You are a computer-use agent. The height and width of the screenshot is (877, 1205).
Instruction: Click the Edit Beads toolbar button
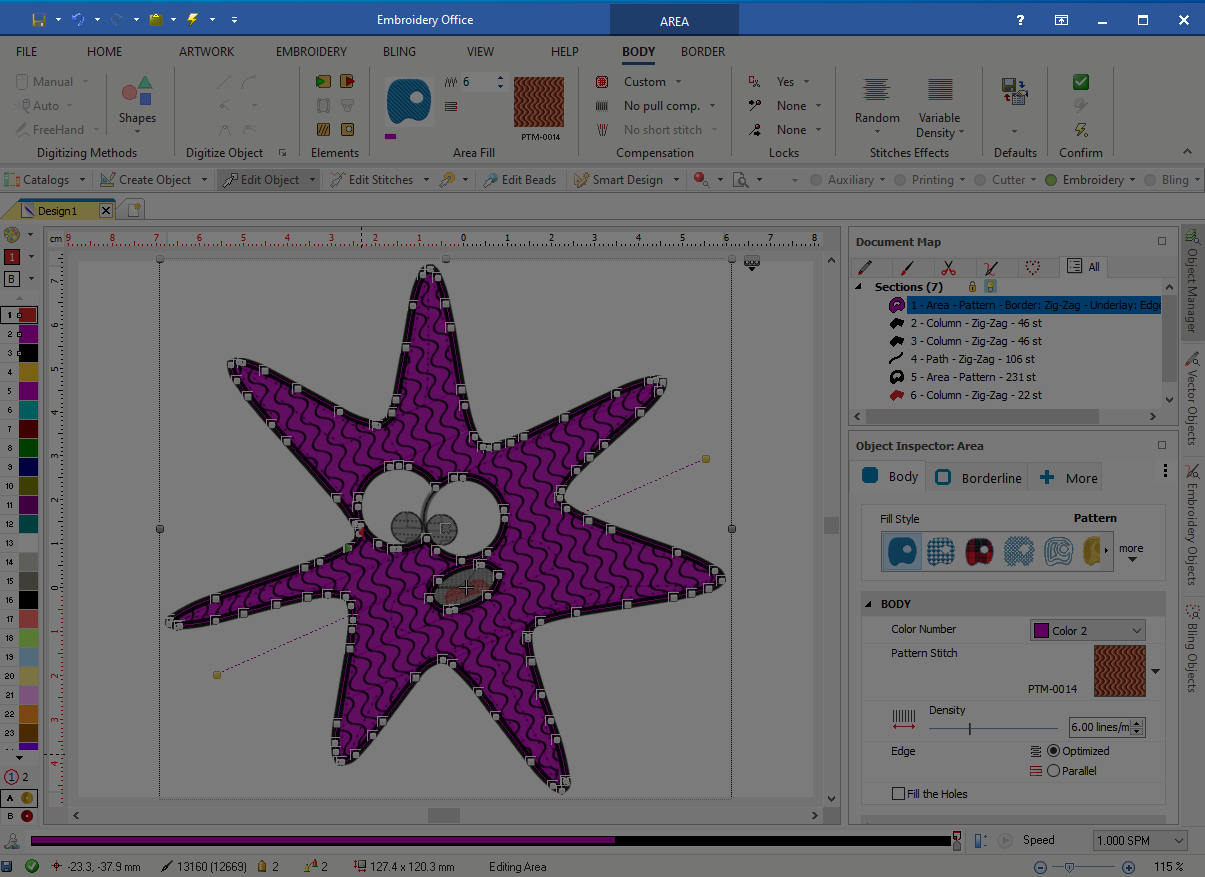pos(518,180)
